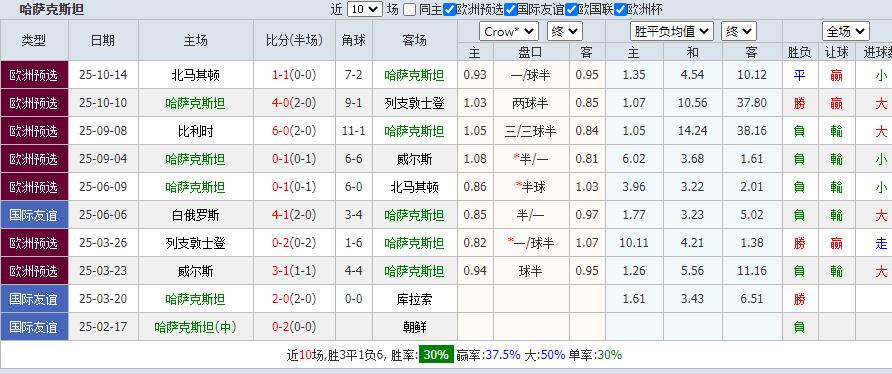Viewport: 892px width, 374px height.
Task: Click the 比分(半场) column header
Action: pos(294,40)
